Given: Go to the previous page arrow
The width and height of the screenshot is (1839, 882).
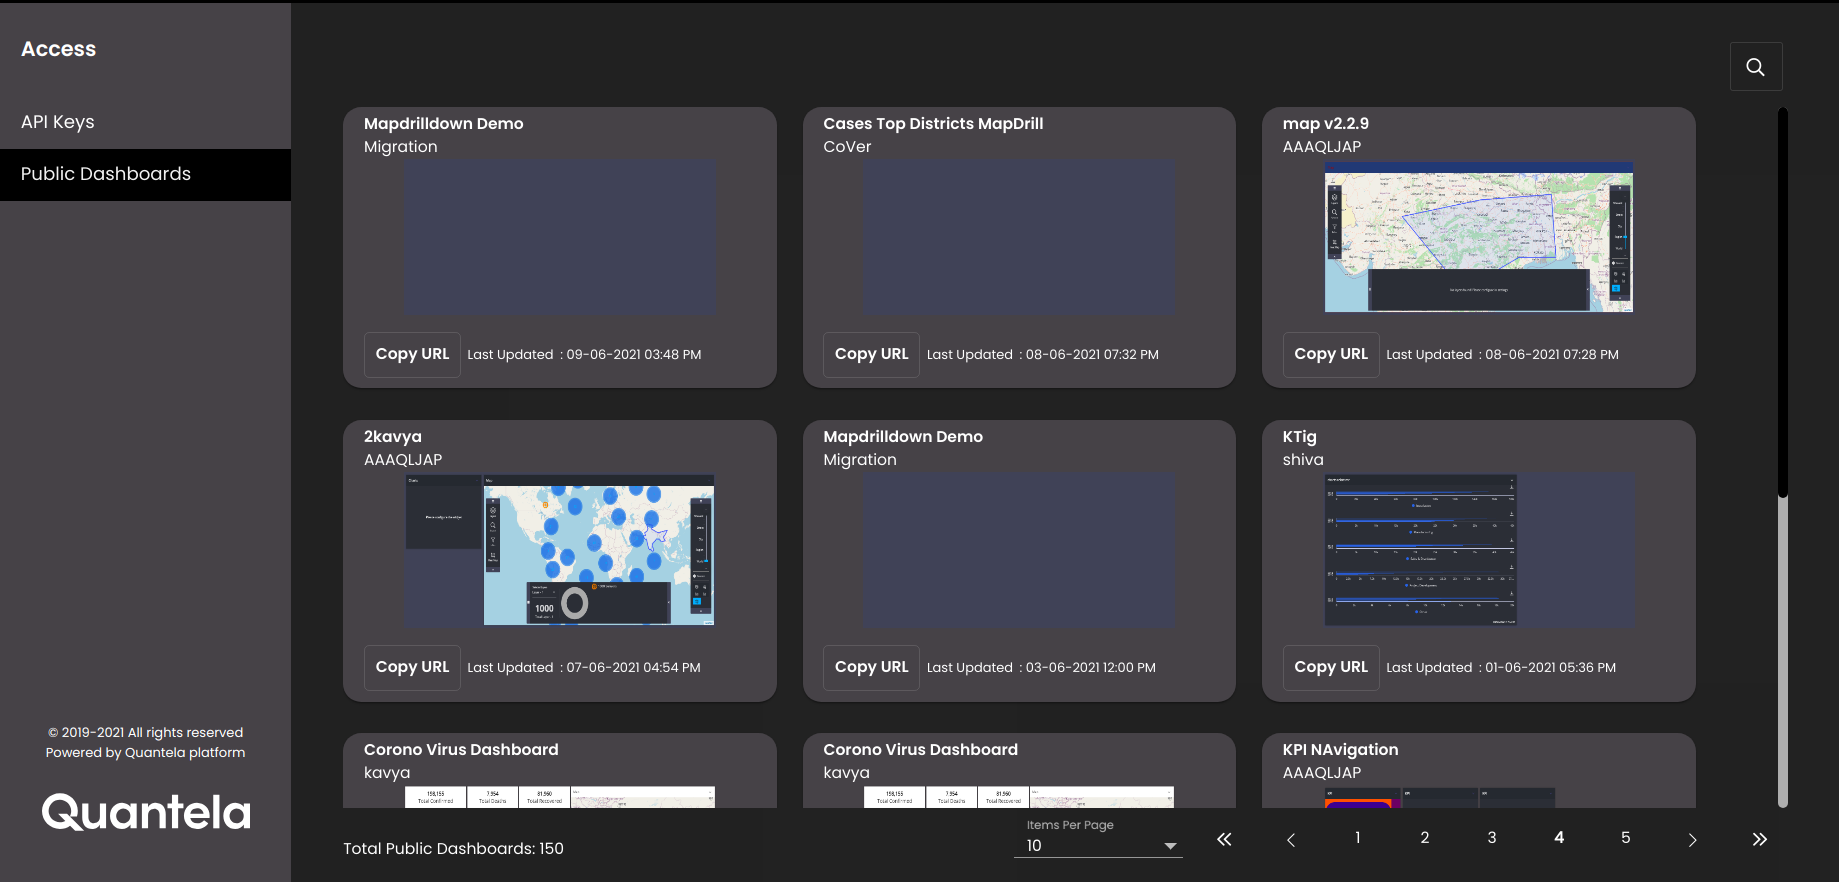Looking at the screenshot, I should pos(1291,840).
